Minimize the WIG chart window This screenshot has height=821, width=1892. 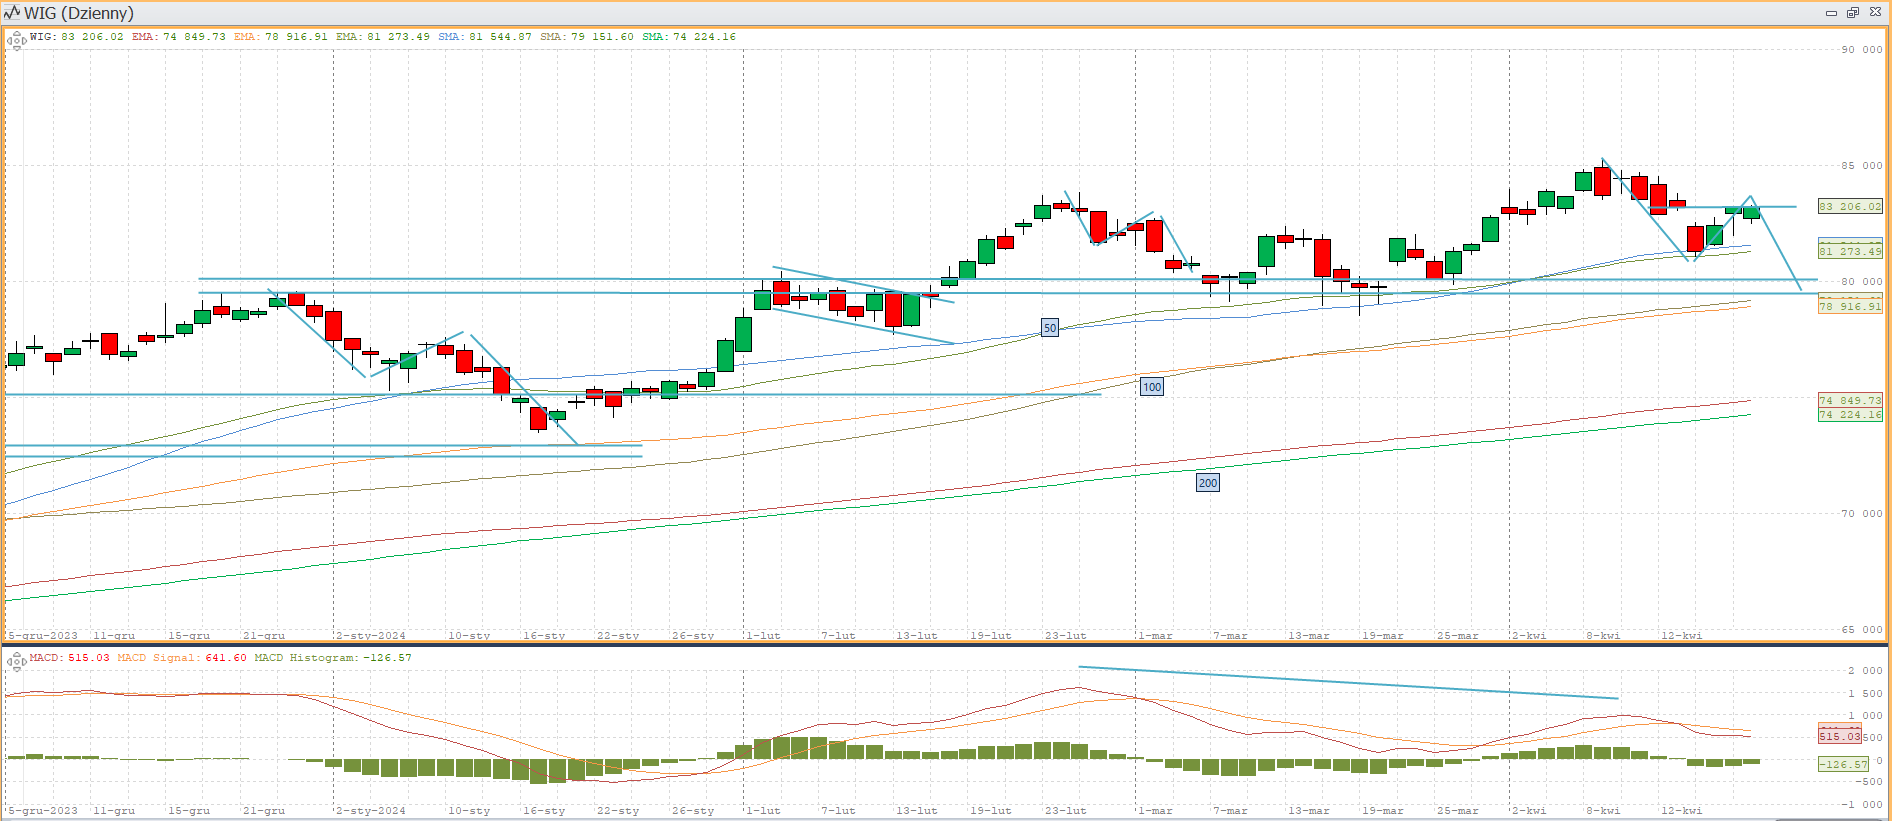pyautogui.click(x=1831, y=13)
